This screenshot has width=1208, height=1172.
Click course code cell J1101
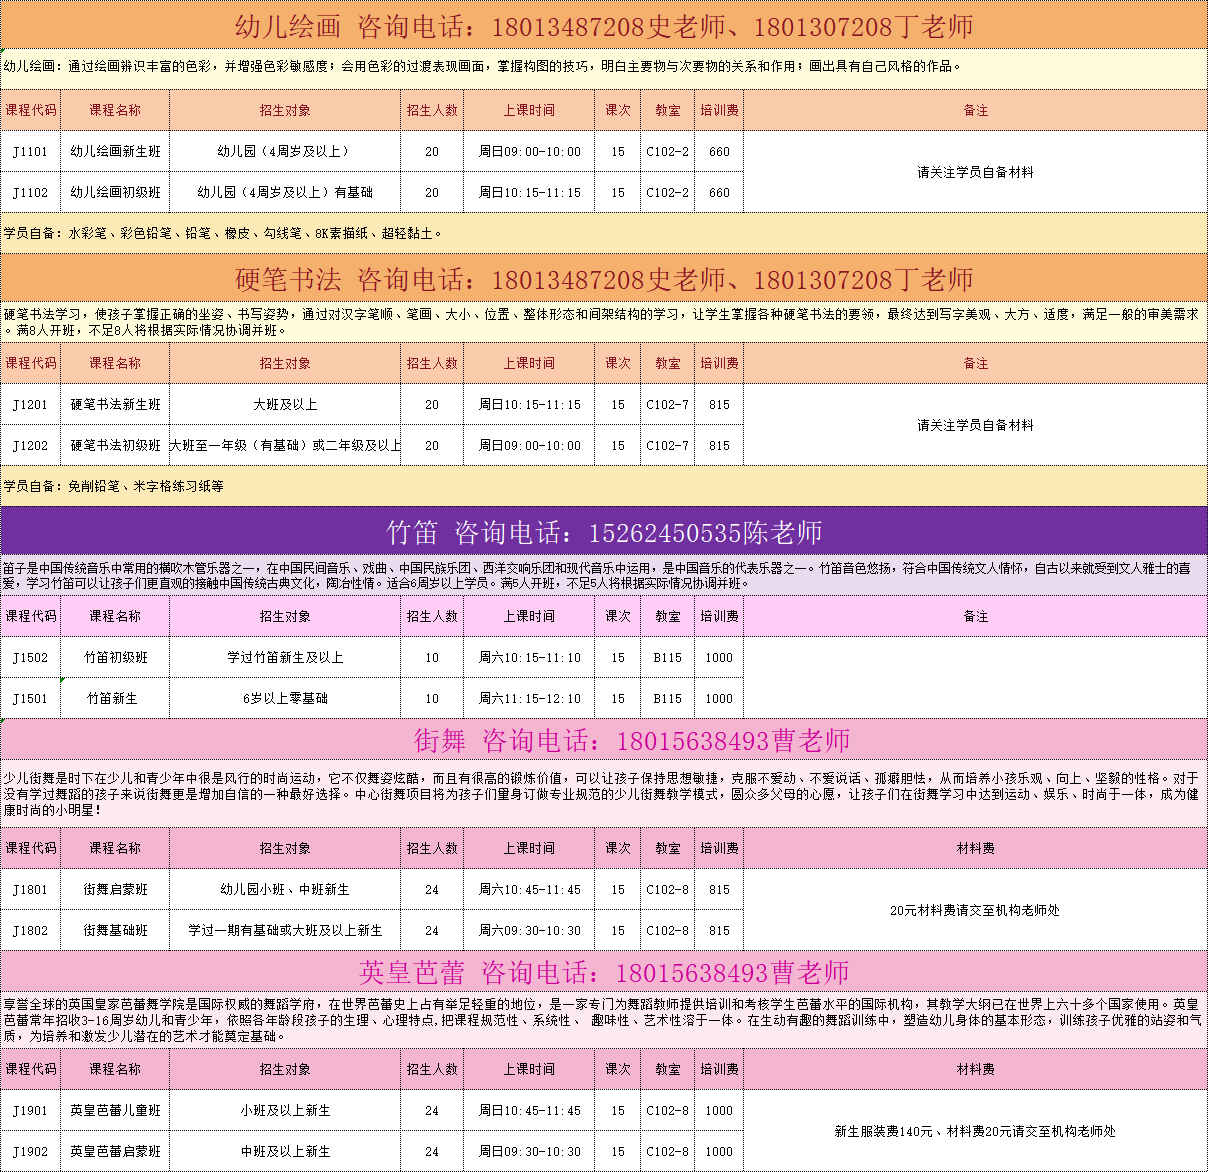[30, 152]
